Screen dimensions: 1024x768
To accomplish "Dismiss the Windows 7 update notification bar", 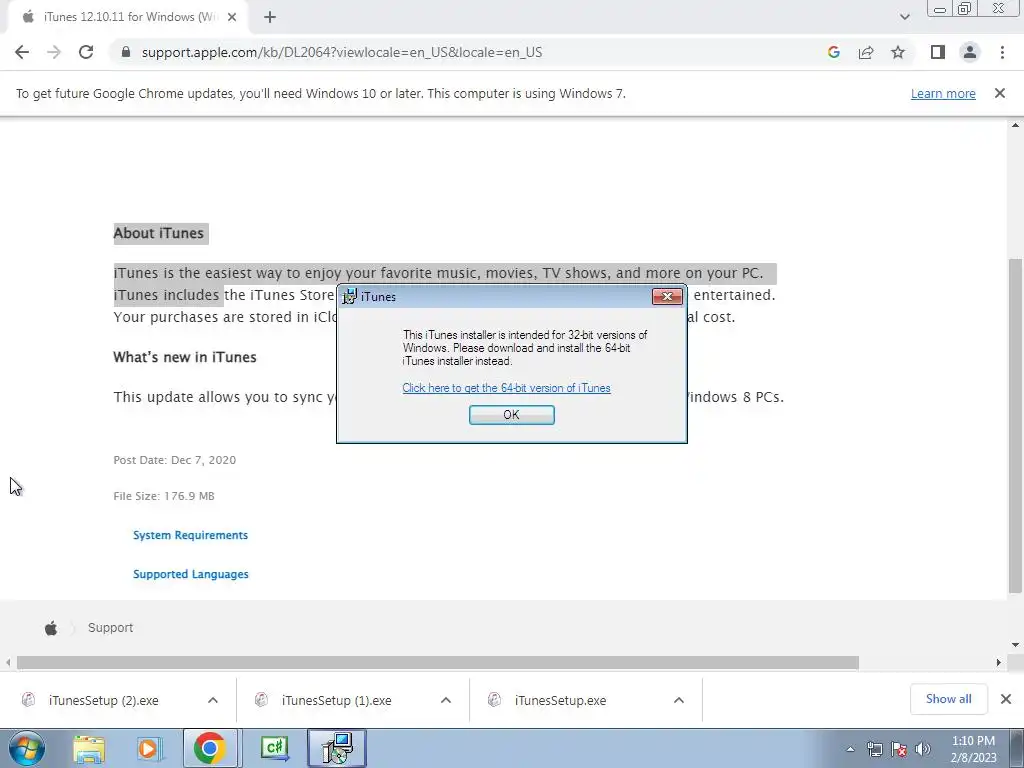I will click(1000, 93).
